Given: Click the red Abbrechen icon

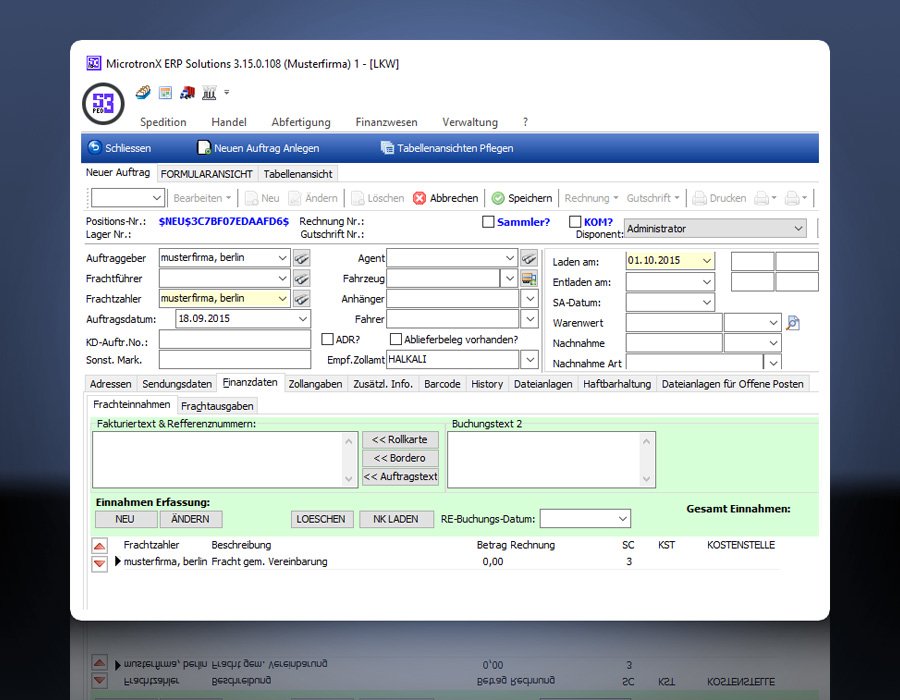Looking at the screenshot, I should (420, 198).
